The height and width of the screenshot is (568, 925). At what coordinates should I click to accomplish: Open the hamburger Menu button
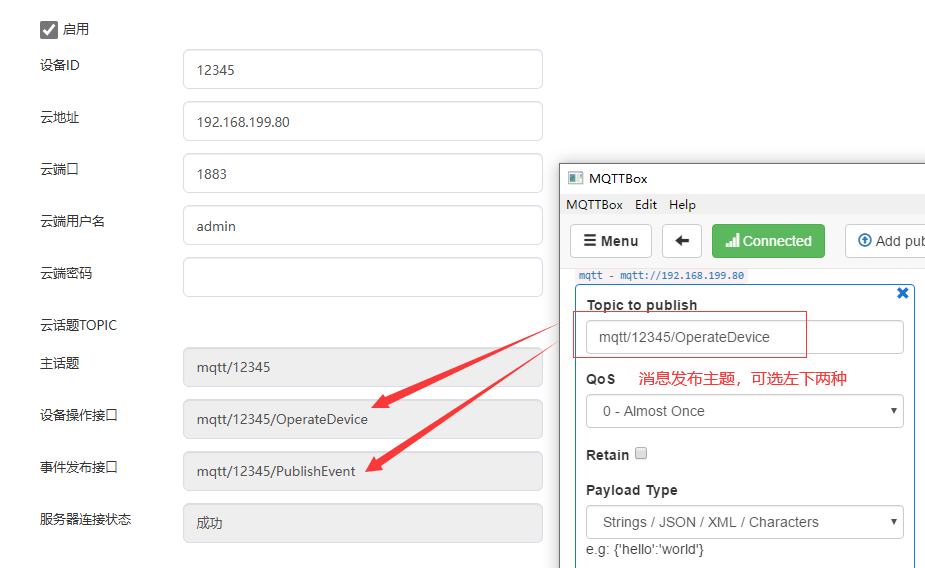[610, 241]
